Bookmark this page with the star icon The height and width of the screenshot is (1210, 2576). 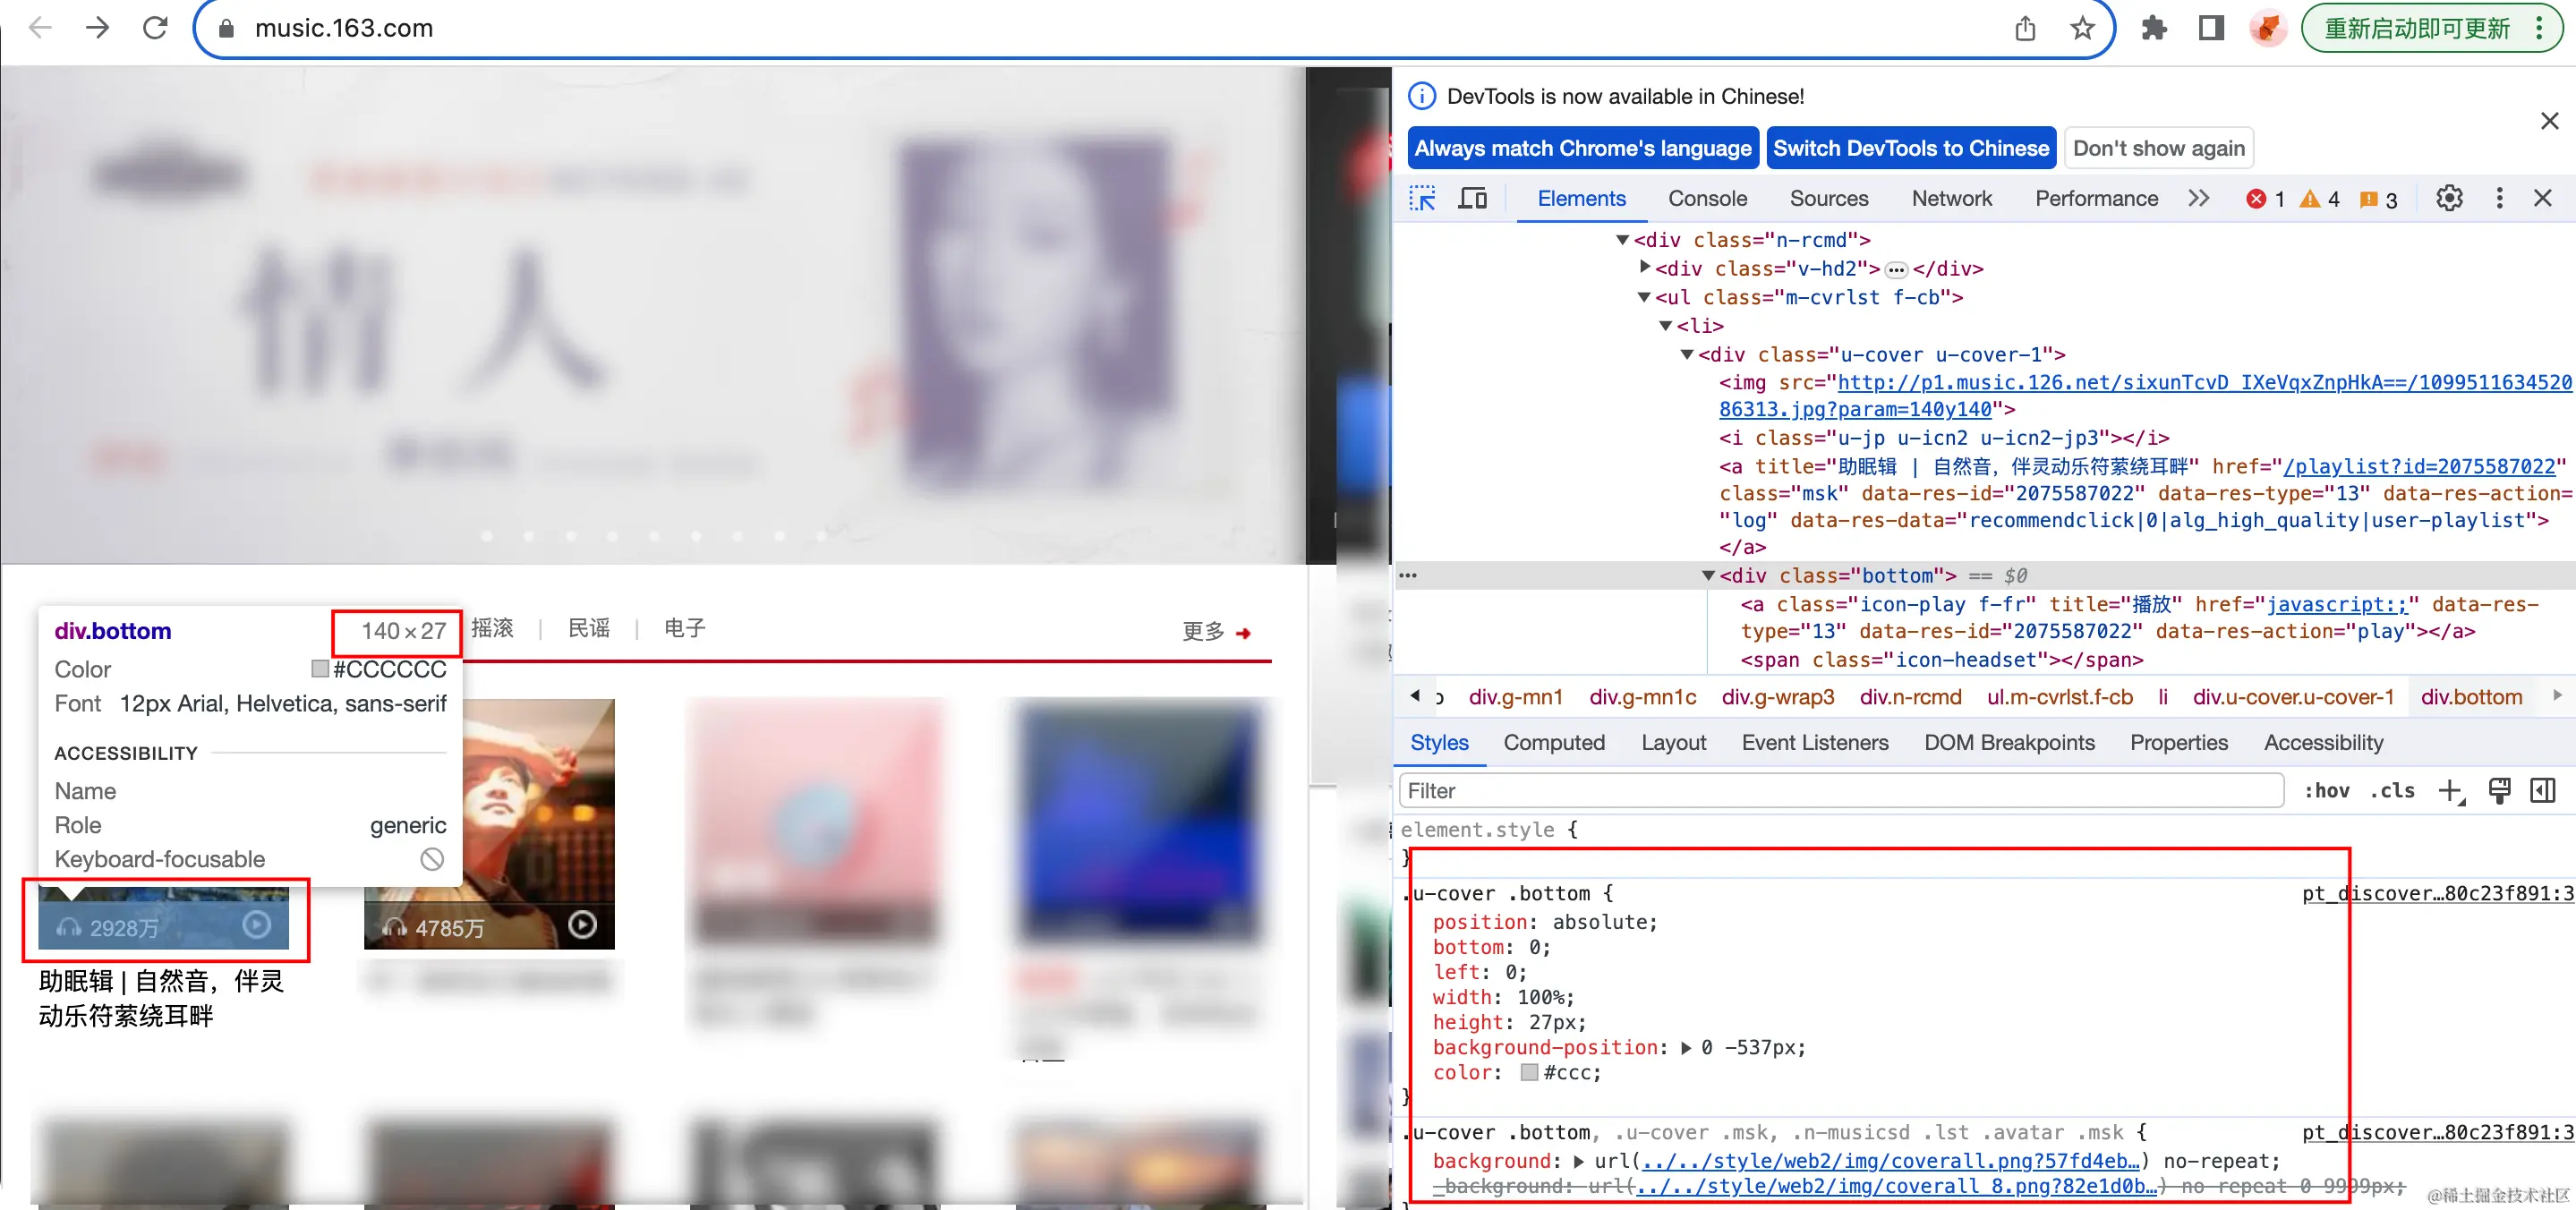click(x=2082, y=28)
